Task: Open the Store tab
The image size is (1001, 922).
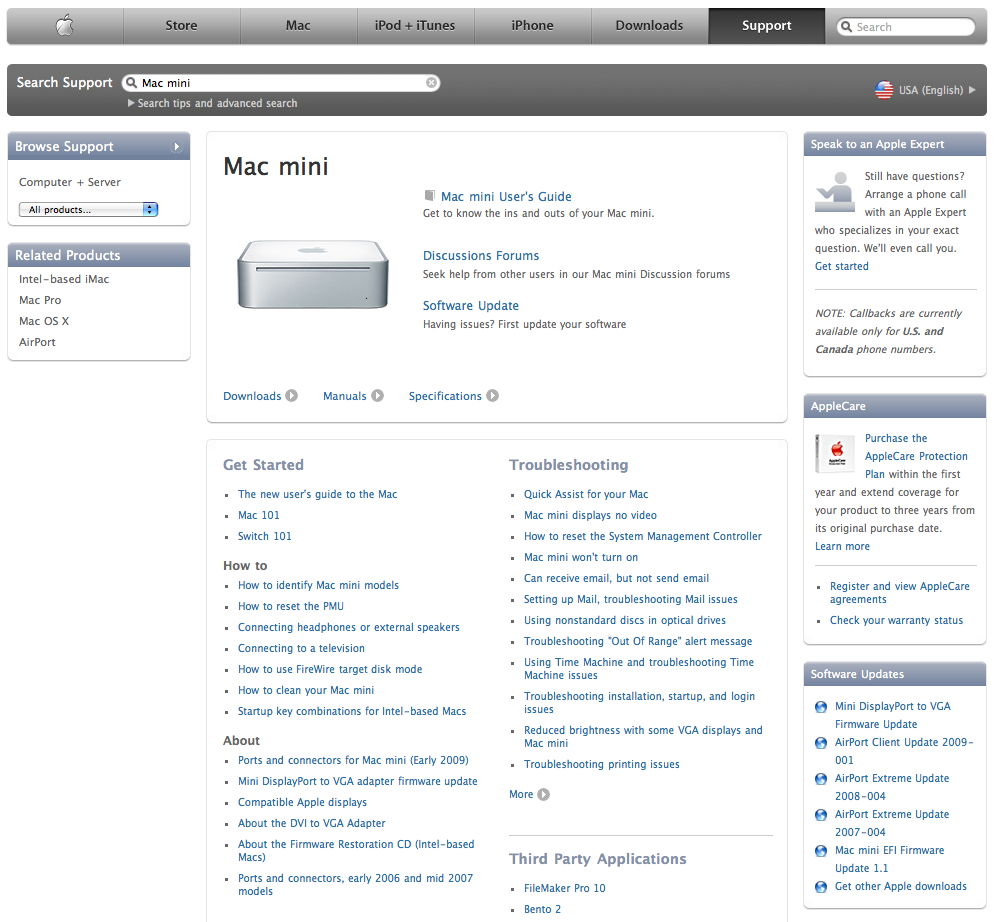Action: click(x=181, y=26)
